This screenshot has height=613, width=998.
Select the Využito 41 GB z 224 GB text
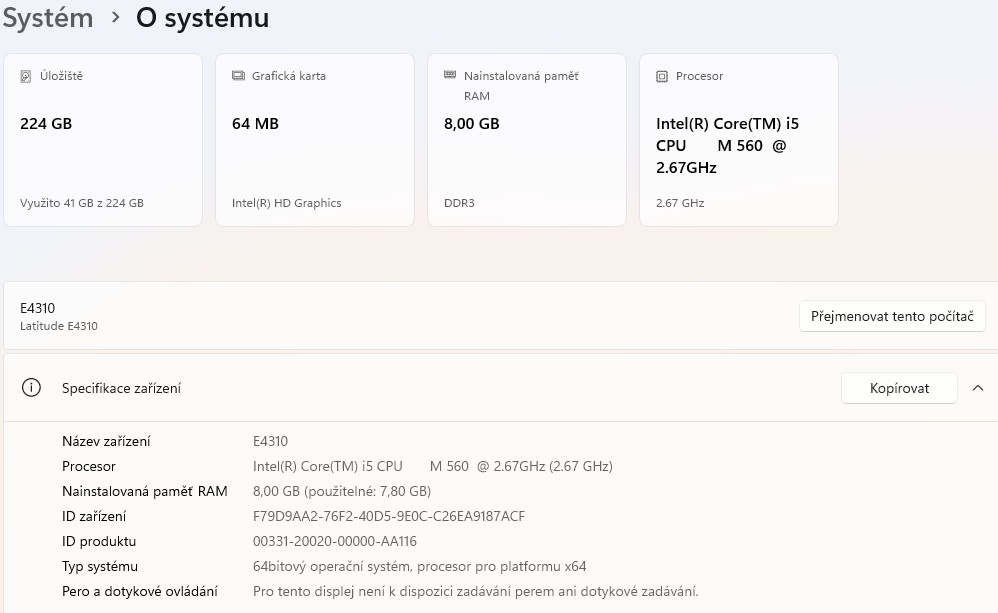(82, 203)
